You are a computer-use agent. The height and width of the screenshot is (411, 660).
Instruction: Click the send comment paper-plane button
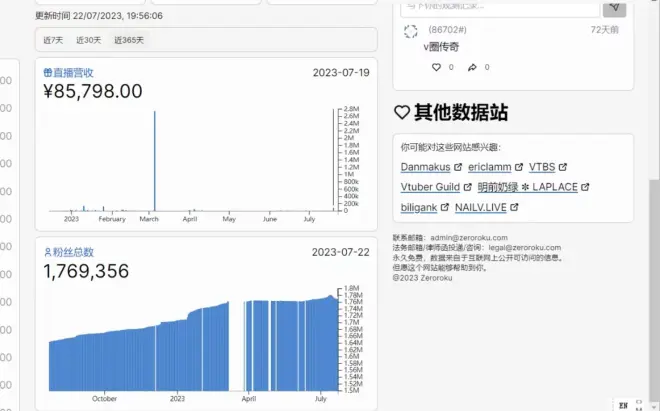point(614,8)
